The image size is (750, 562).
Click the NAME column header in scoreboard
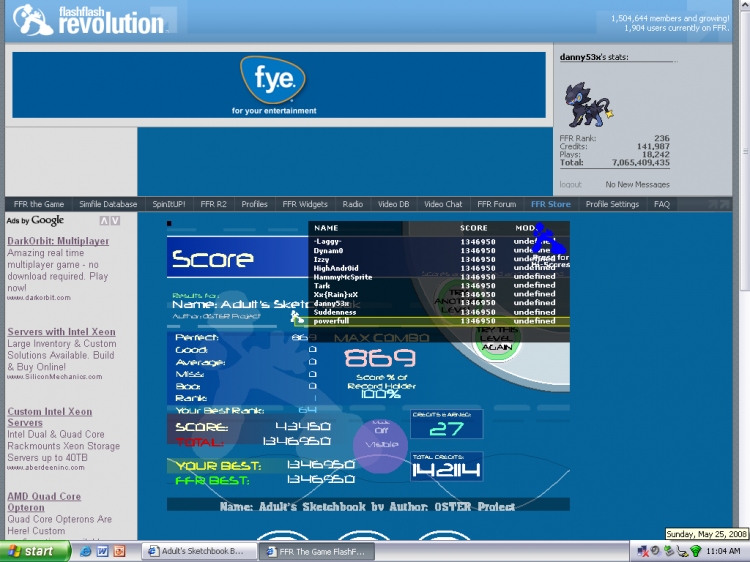(x=326, y=228)
